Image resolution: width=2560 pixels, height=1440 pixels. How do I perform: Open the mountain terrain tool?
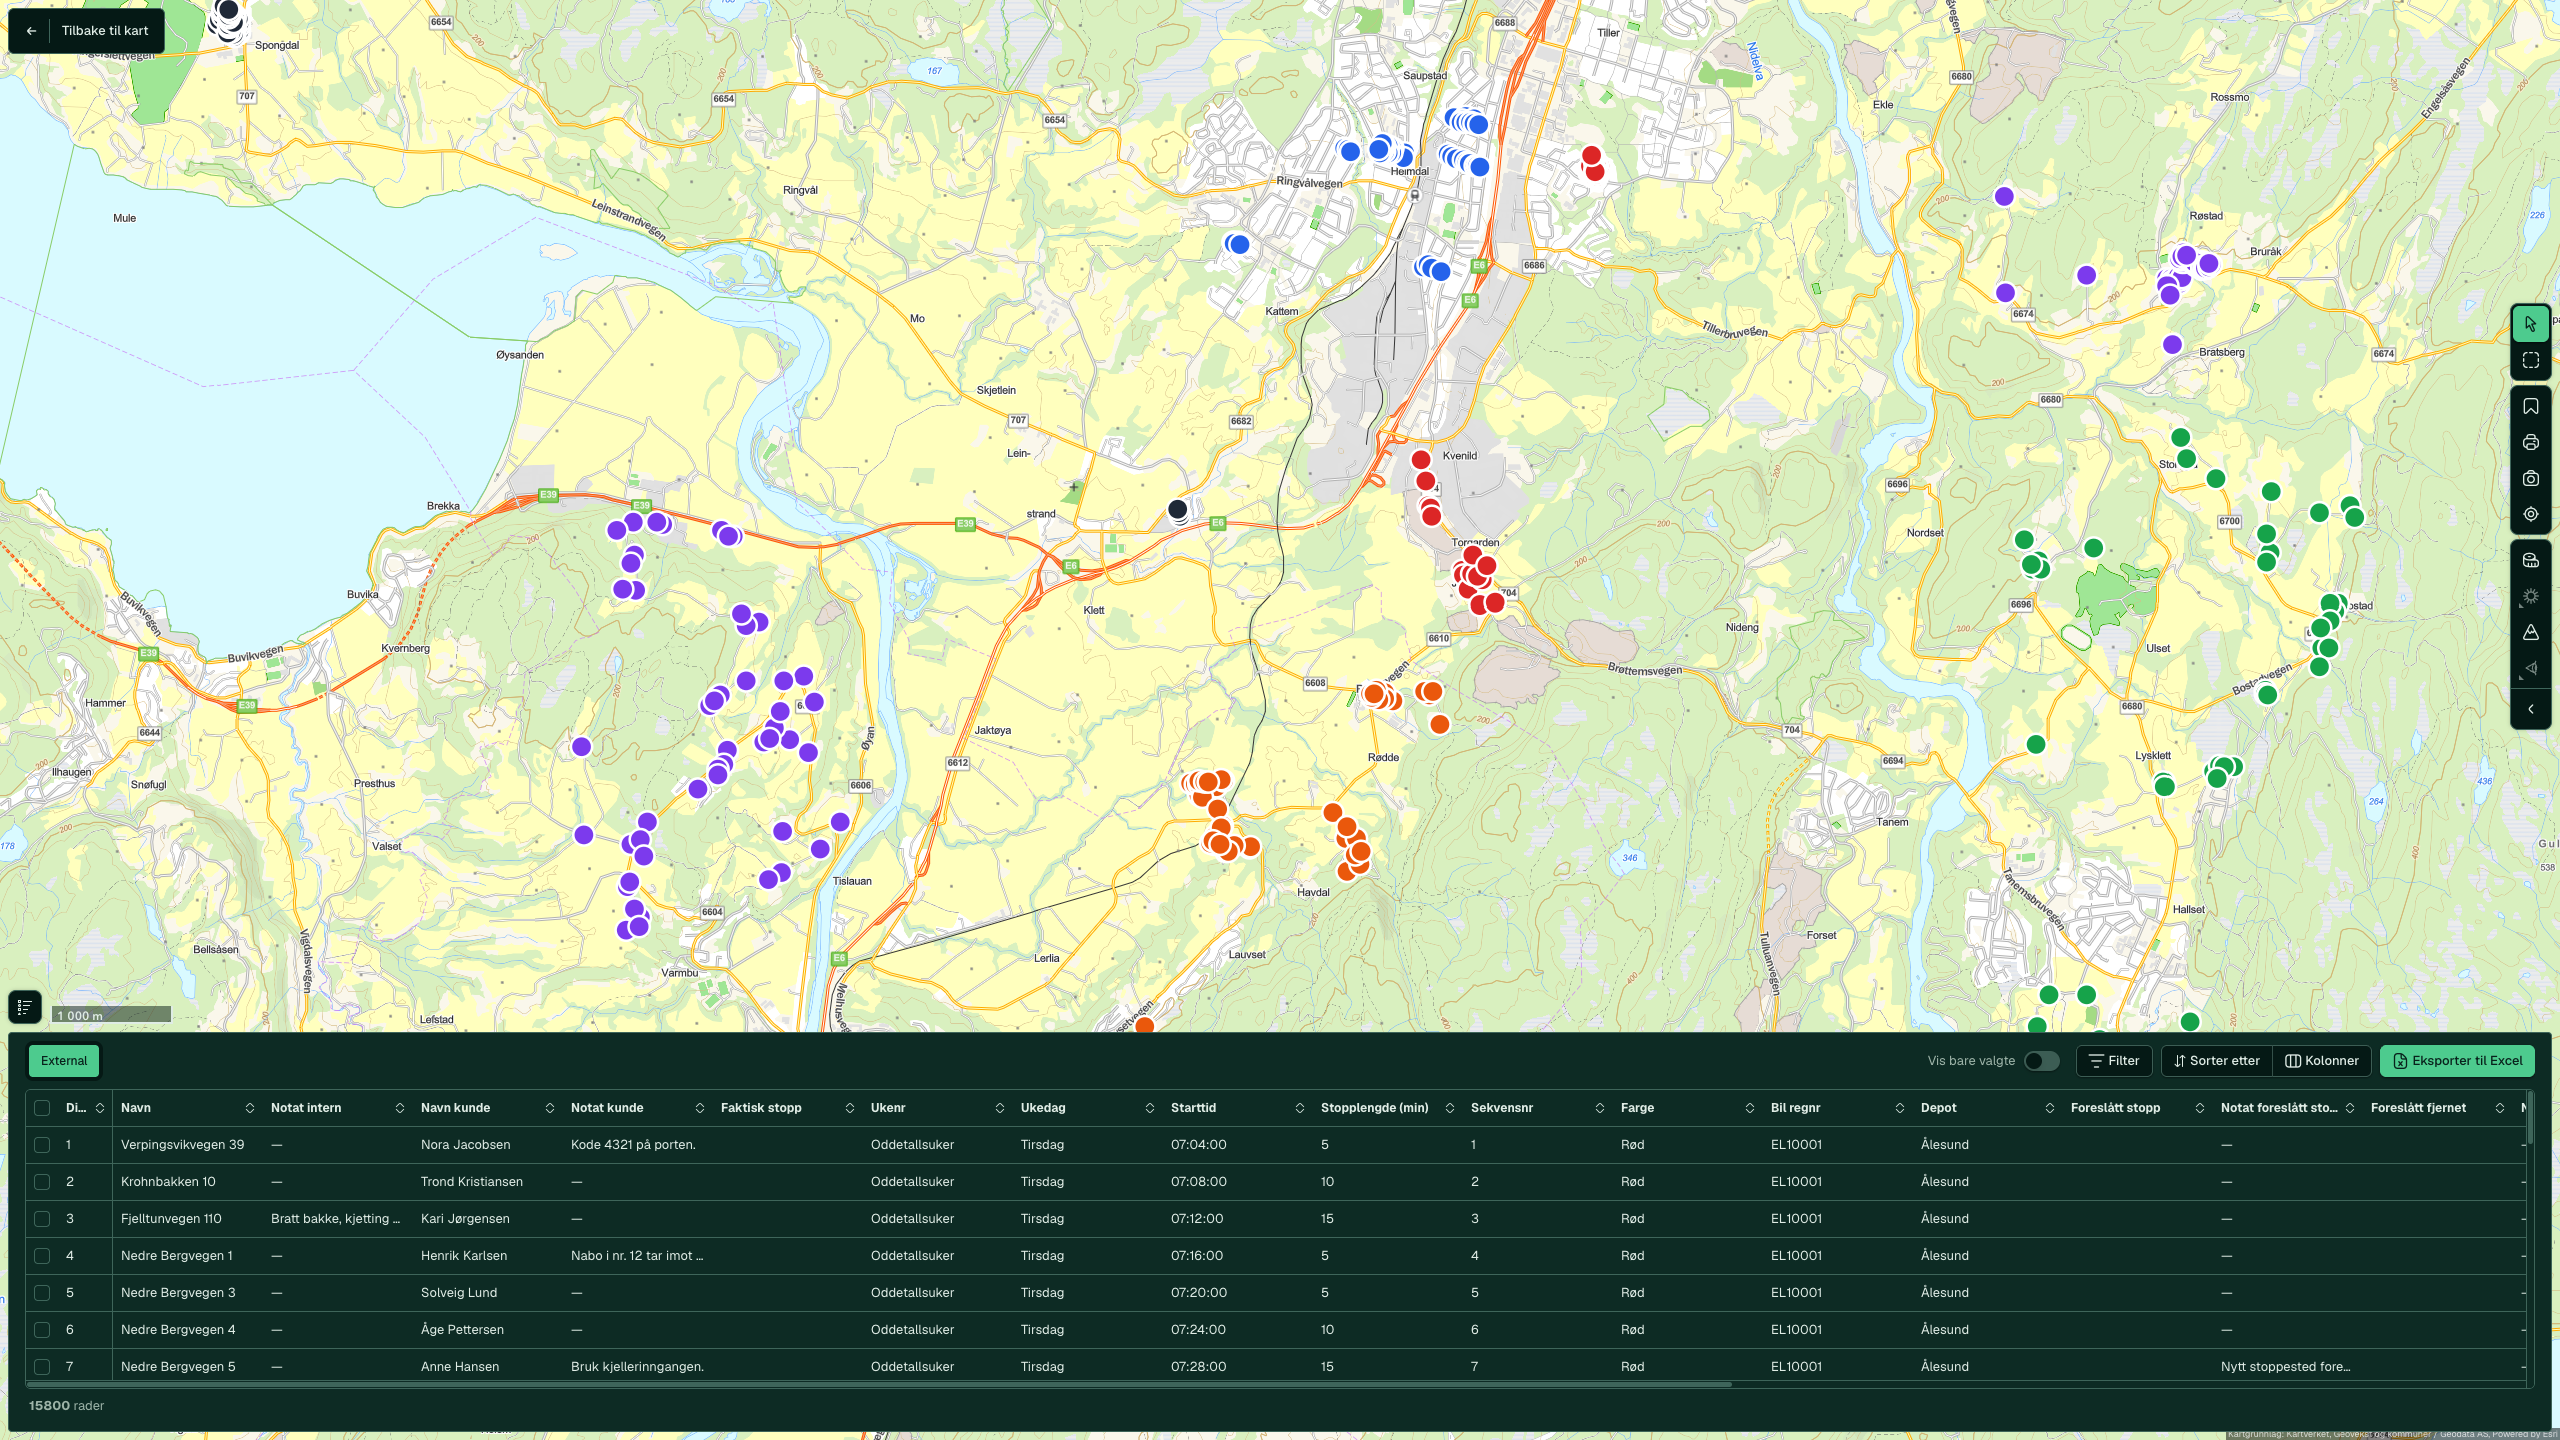2530,632
